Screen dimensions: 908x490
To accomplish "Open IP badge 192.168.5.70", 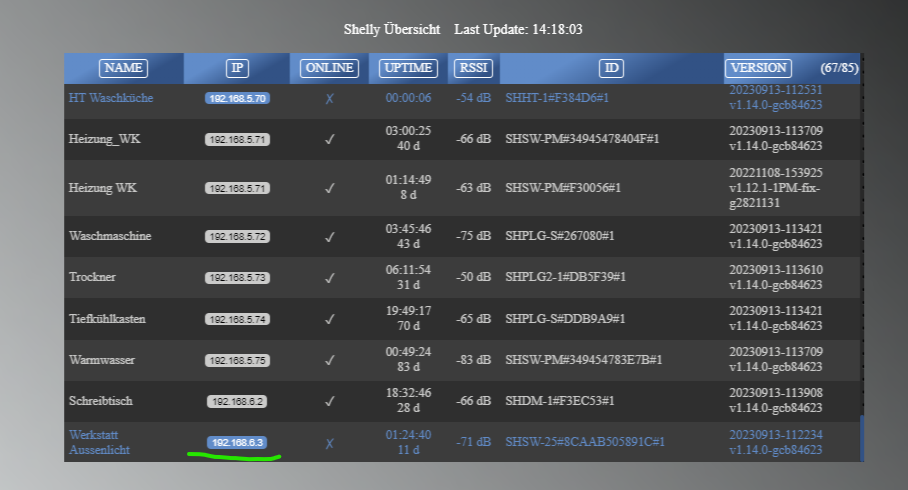I will tap(237, 98).
